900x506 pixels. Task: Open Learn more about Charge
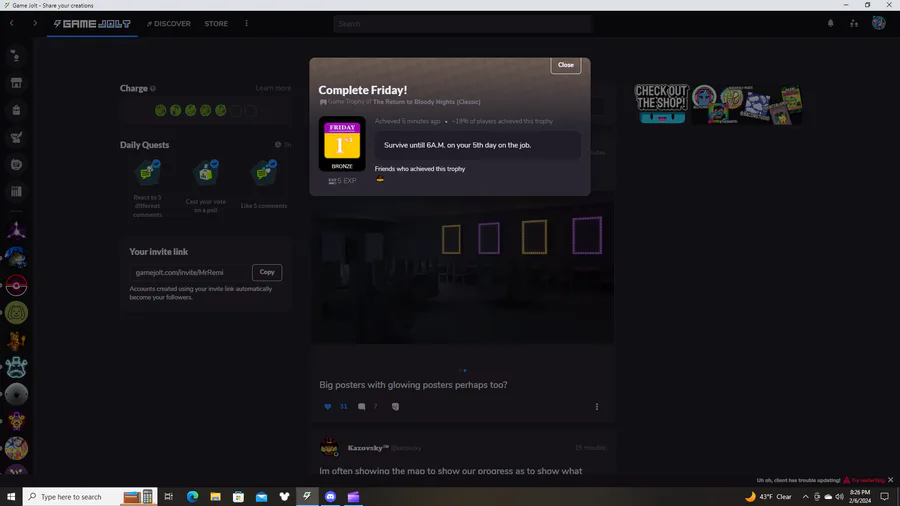[273, 88]
